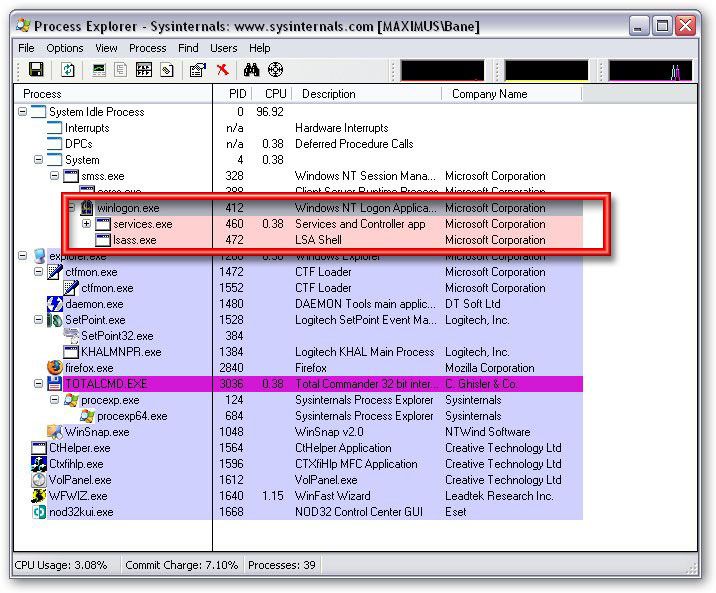Click the Find Window's Process target icon

tap(275, 70)
